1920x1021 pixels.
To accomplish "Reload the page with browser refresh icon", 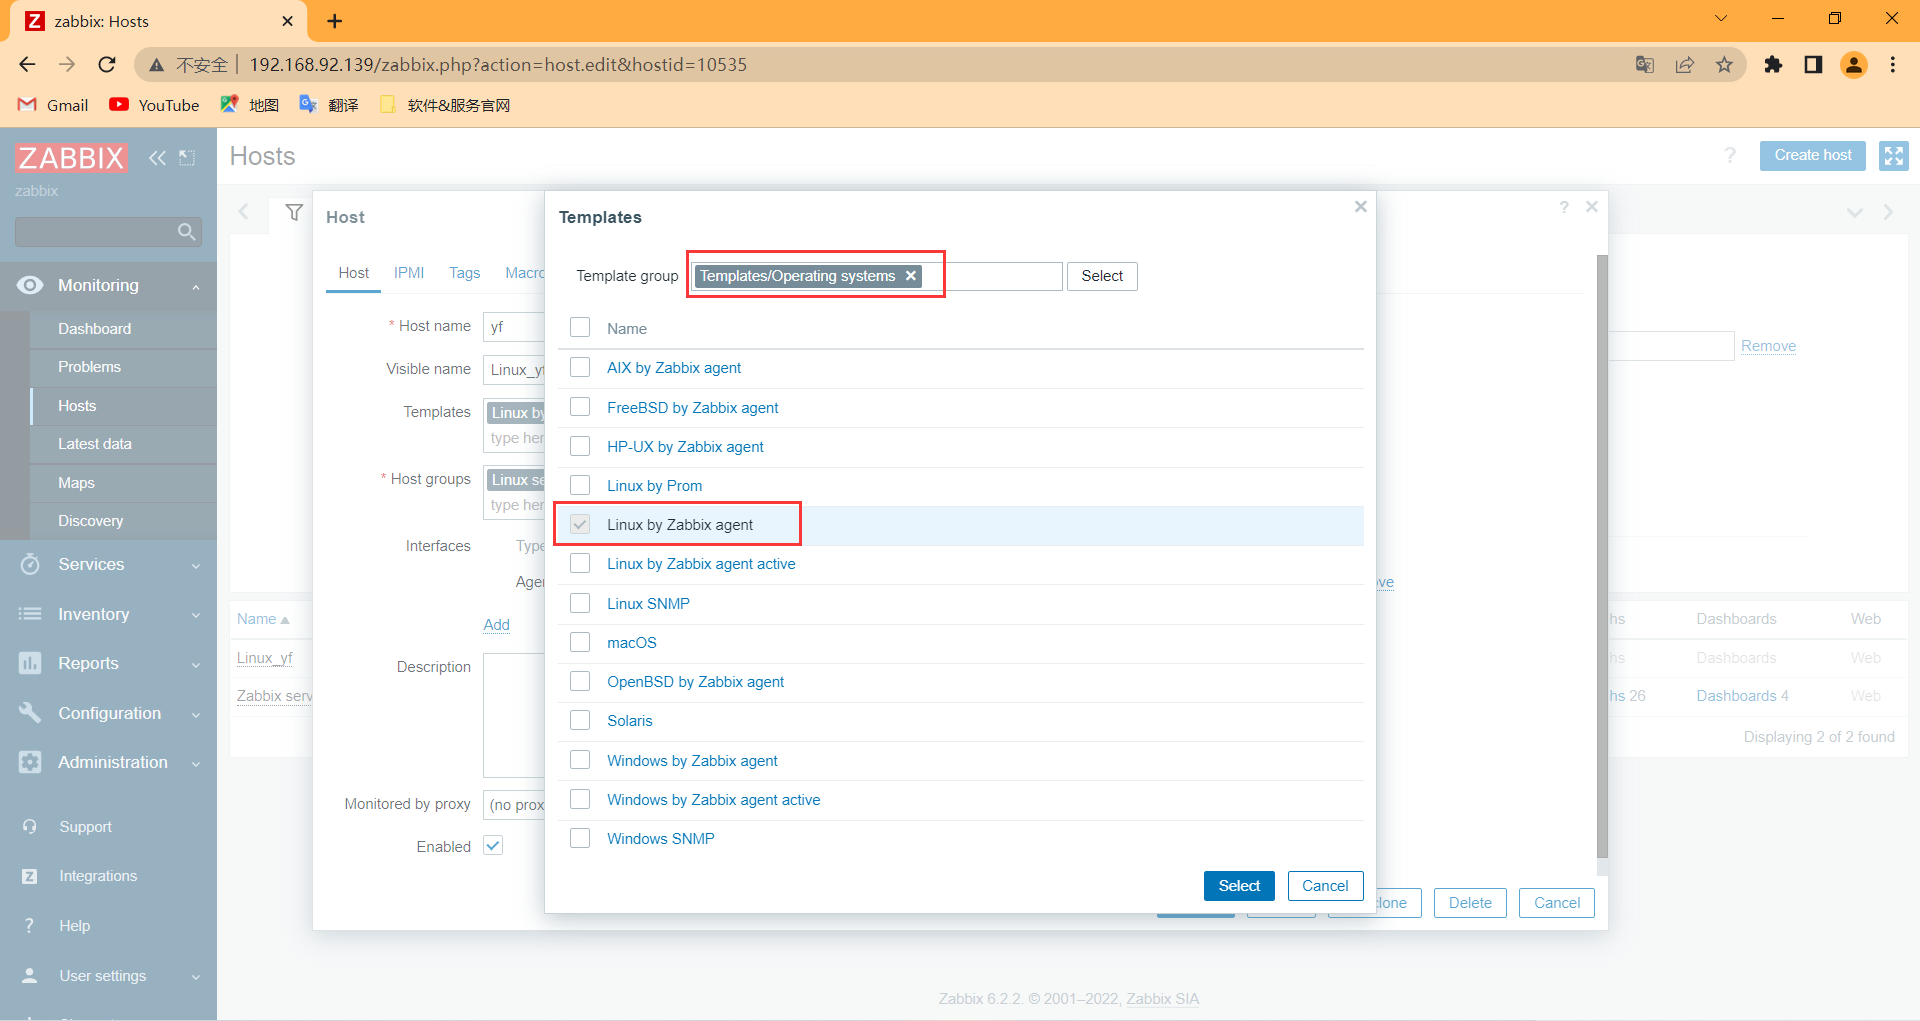I will pos(107,65).
